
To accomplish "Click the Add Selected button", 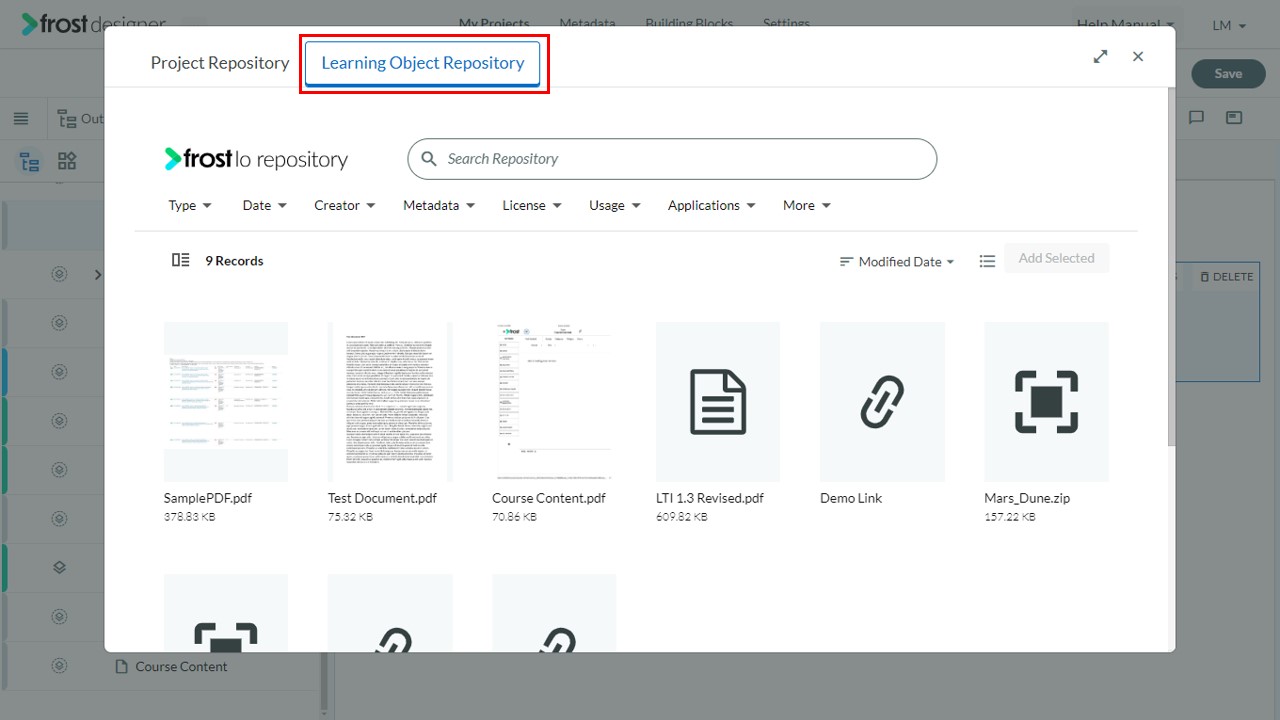I will [x=1056, y=258].
